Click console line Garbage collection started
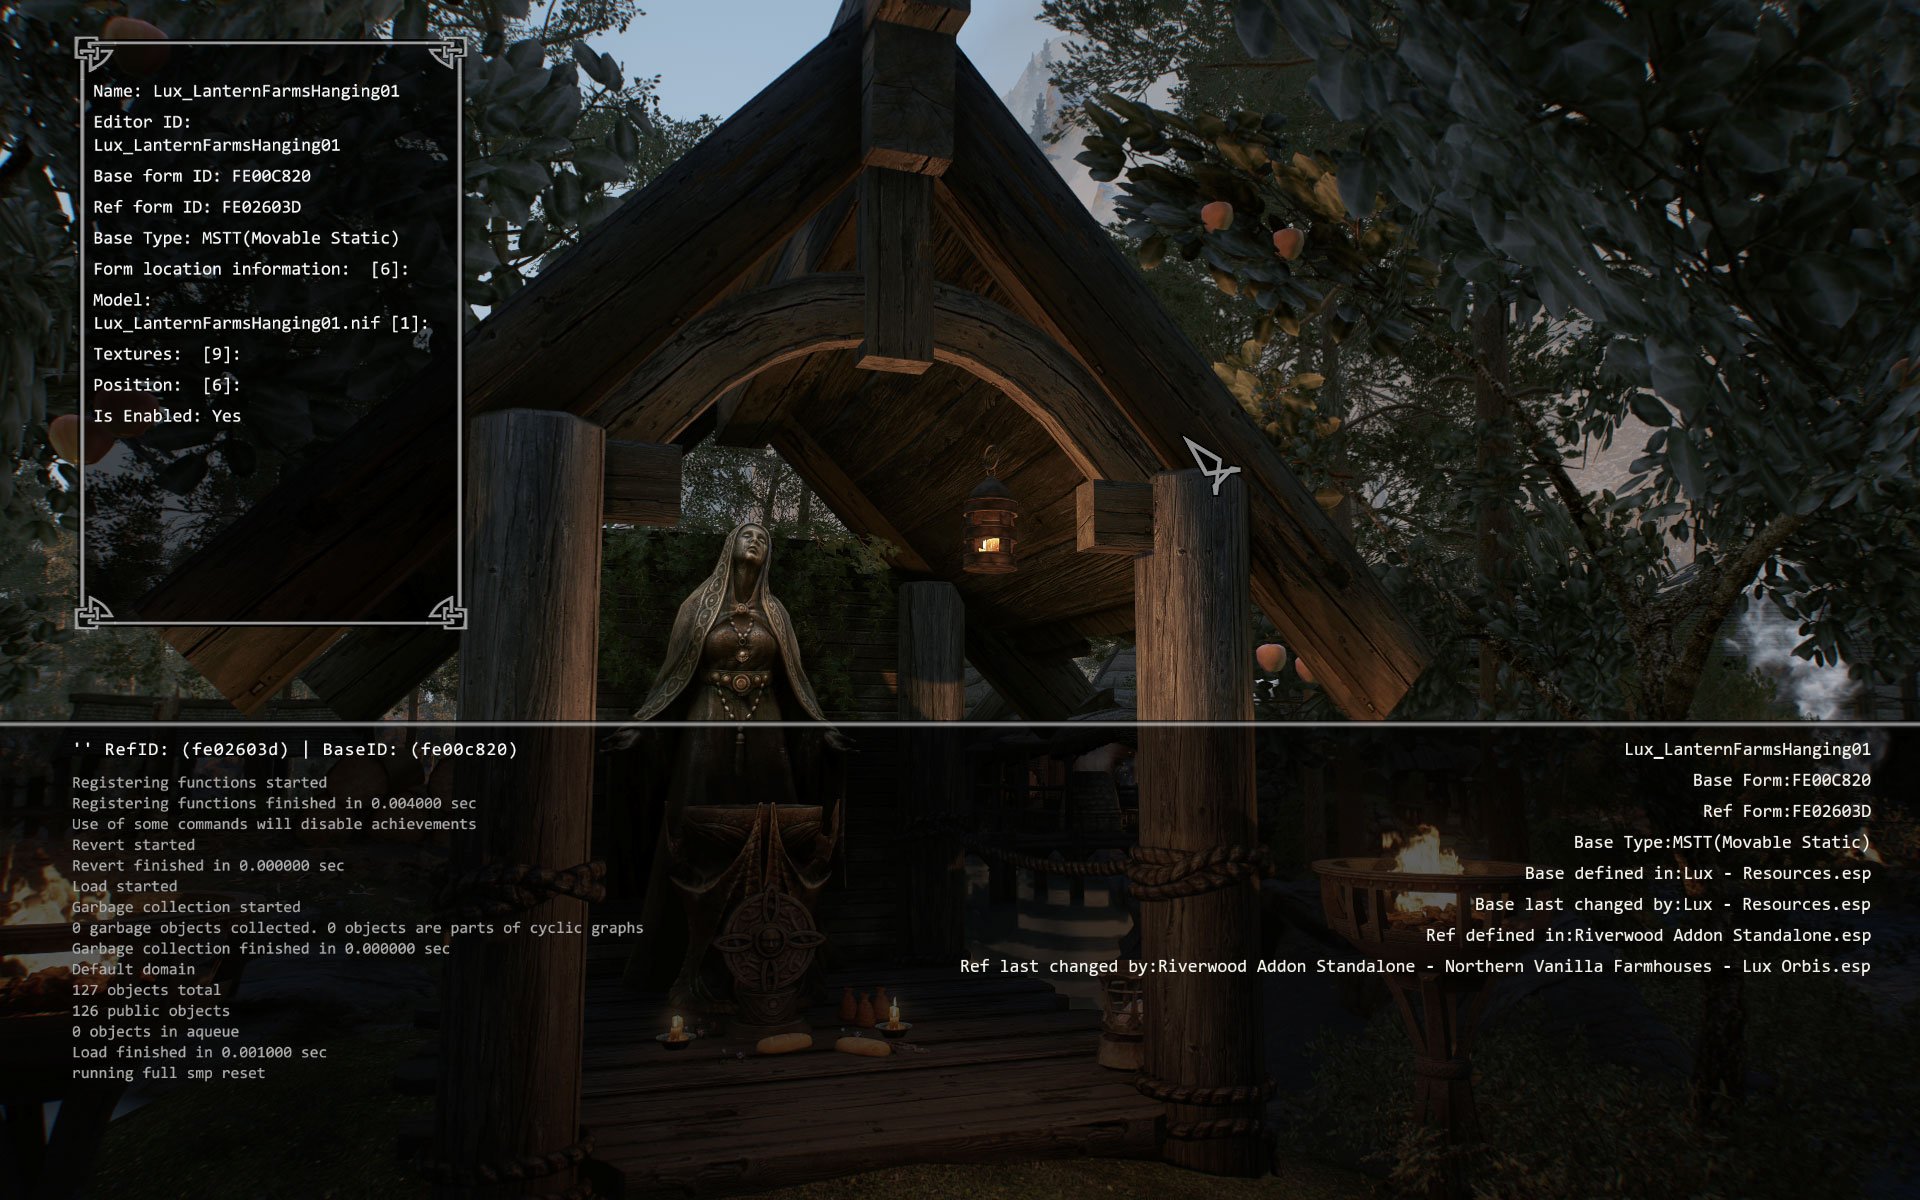 [x=186, y=907]
